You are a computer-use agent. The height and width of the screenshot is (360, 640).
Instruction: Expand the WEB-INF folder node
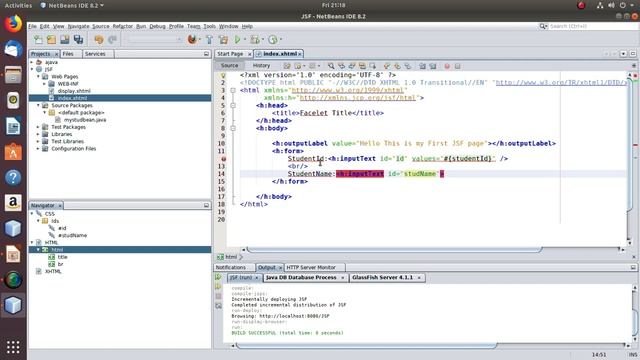pyautogui.click(x=45, y=84)
